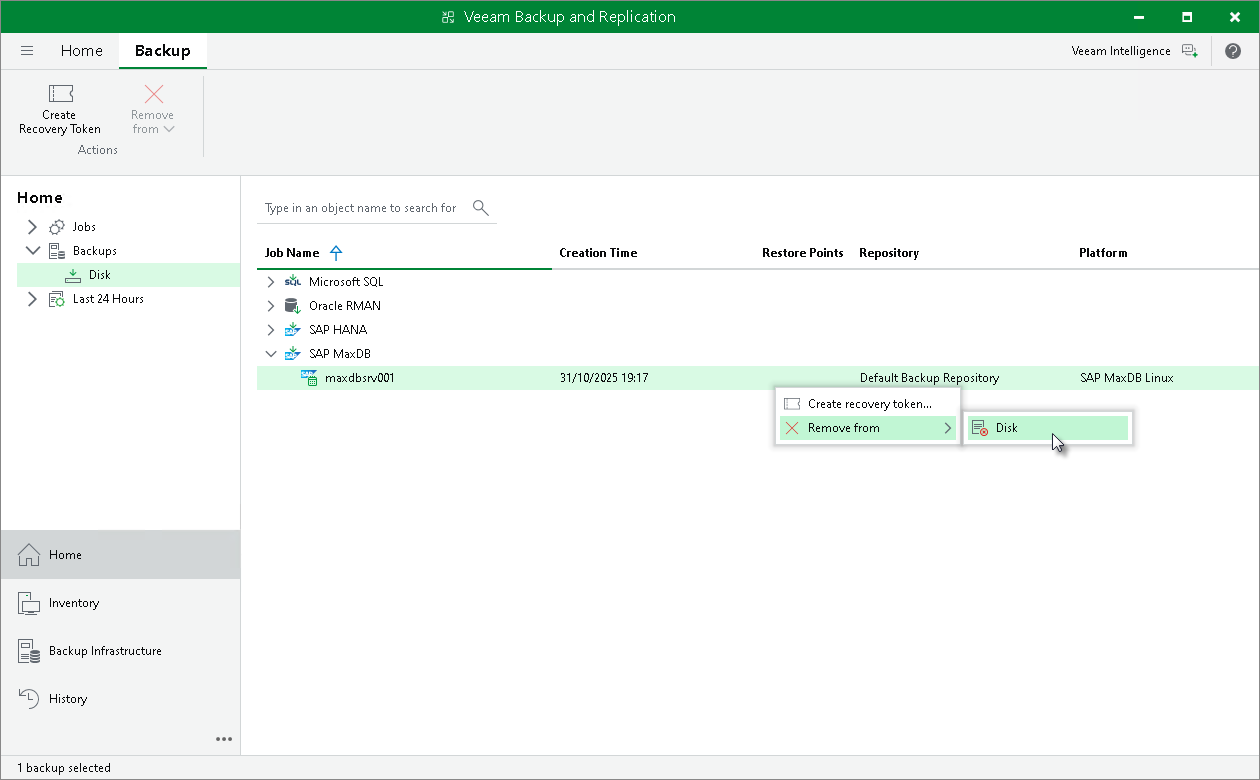Select the Oracle RMAN row
Screen dimensions: 1260x780
(x=758, y=306)
